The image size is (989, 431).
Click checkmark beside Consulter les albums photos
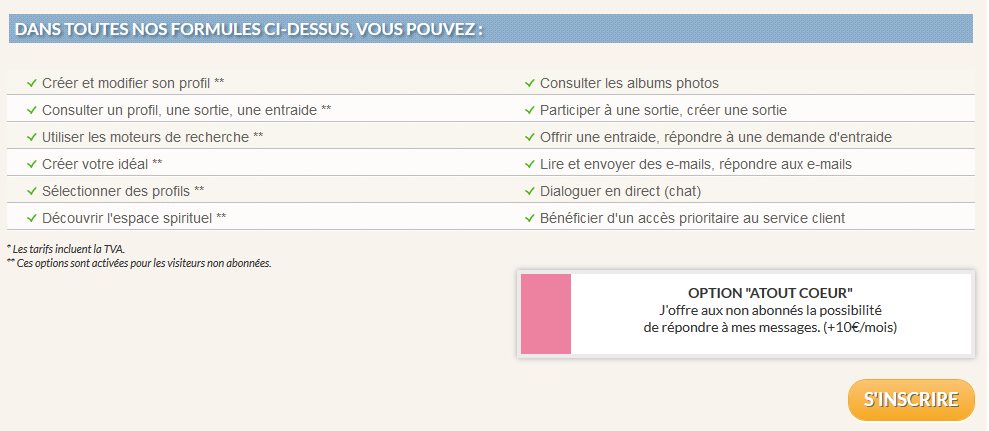pyautogui.click(x=530, y=83)
